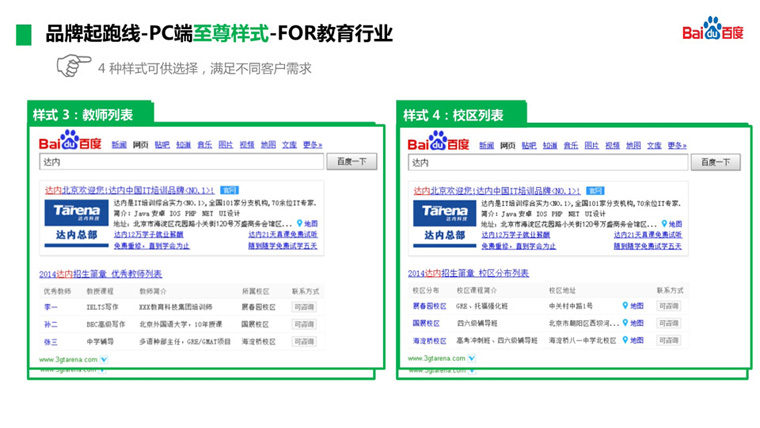Click www.3gtarena.com URL in the campus panel
Image resolution: width=760 pixels, height=428 pixels.
436,359
